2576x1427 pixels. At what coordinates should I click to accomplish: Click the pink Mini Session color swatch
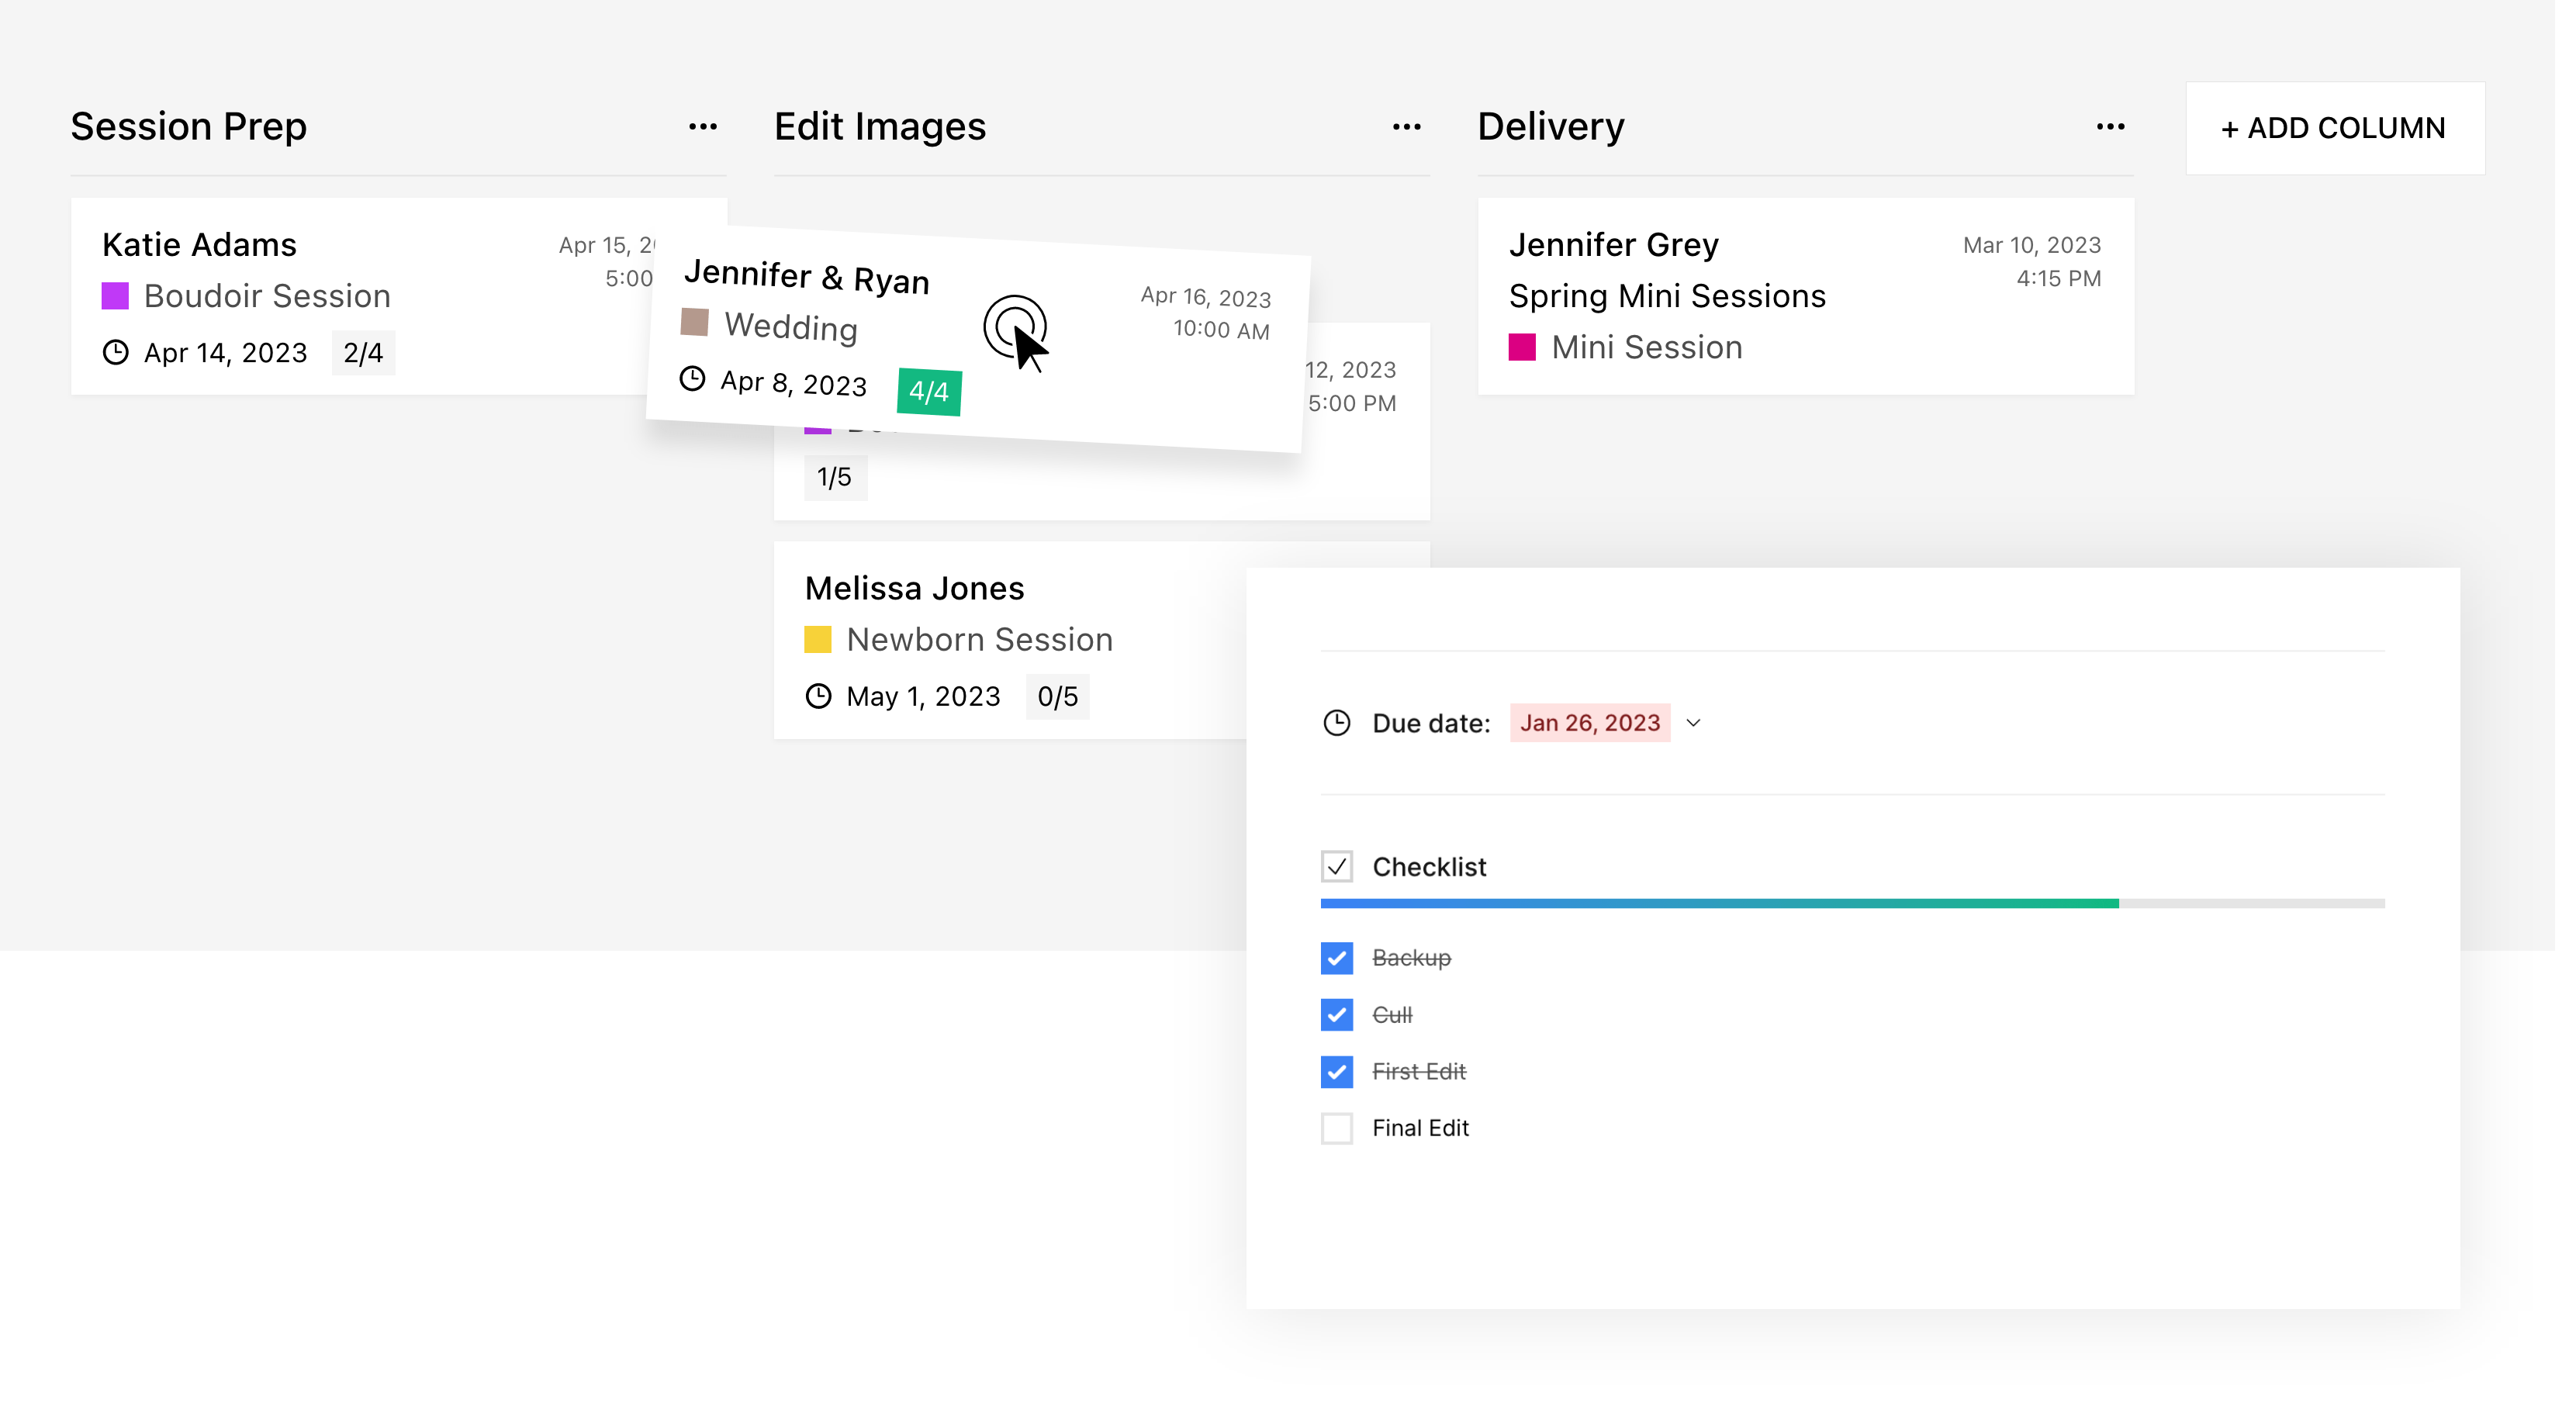pyautogui.click(x=1534, y=350)
